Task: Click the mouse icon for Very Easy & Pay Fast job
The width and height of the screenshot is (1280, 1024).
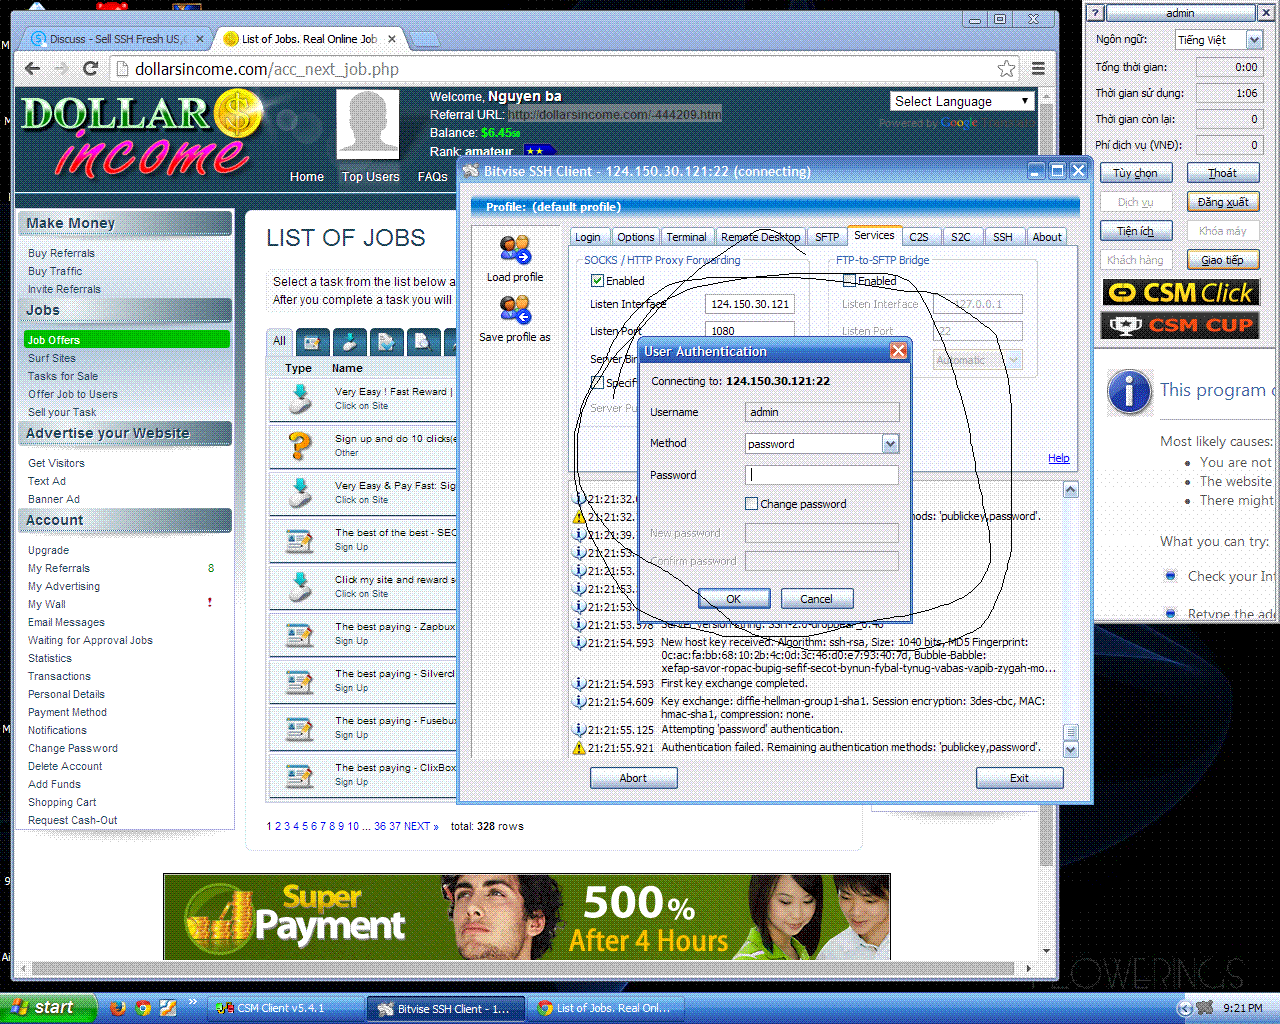Action: (300, 493)
